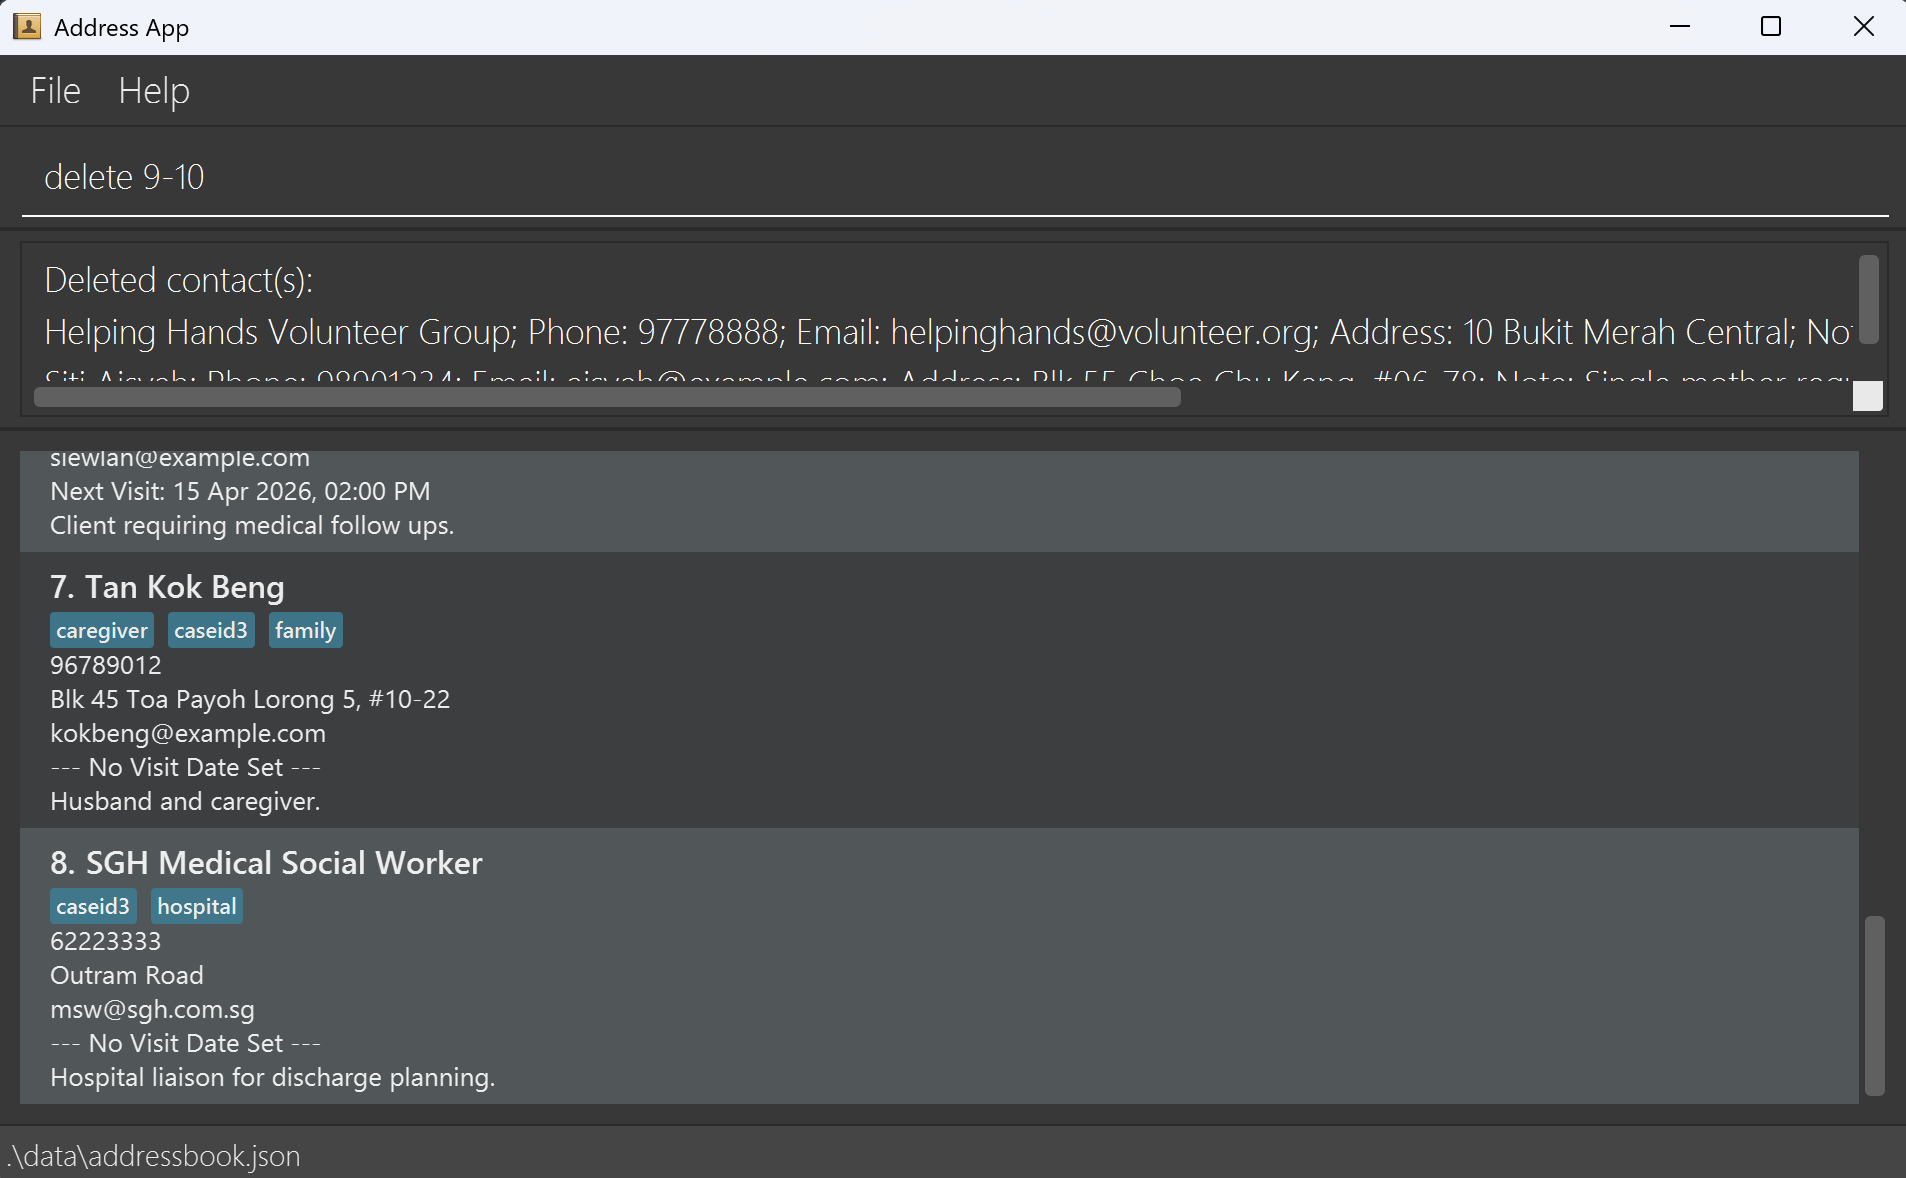This screenshot has width=1906, height=1178.
Task: Click the caseid3 tag on Tan Kok Beng
Action: 211,631
